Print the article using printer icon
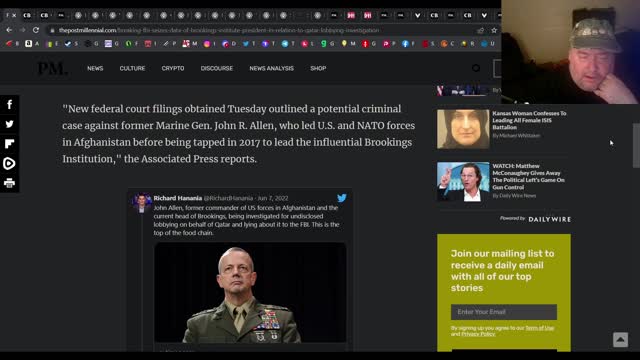This screenshot has height=360, width=640. [9, 183]
